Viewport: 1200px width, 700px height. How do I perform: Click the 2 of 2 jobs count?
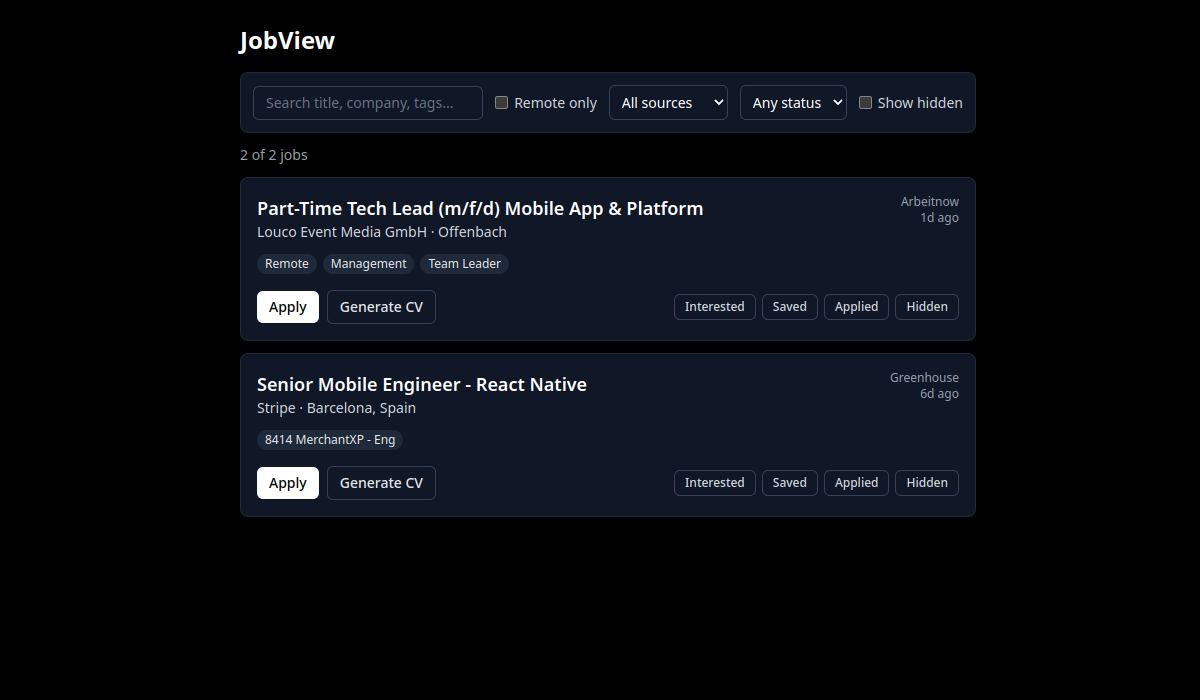pyautogui.click(x=274, y=155)
